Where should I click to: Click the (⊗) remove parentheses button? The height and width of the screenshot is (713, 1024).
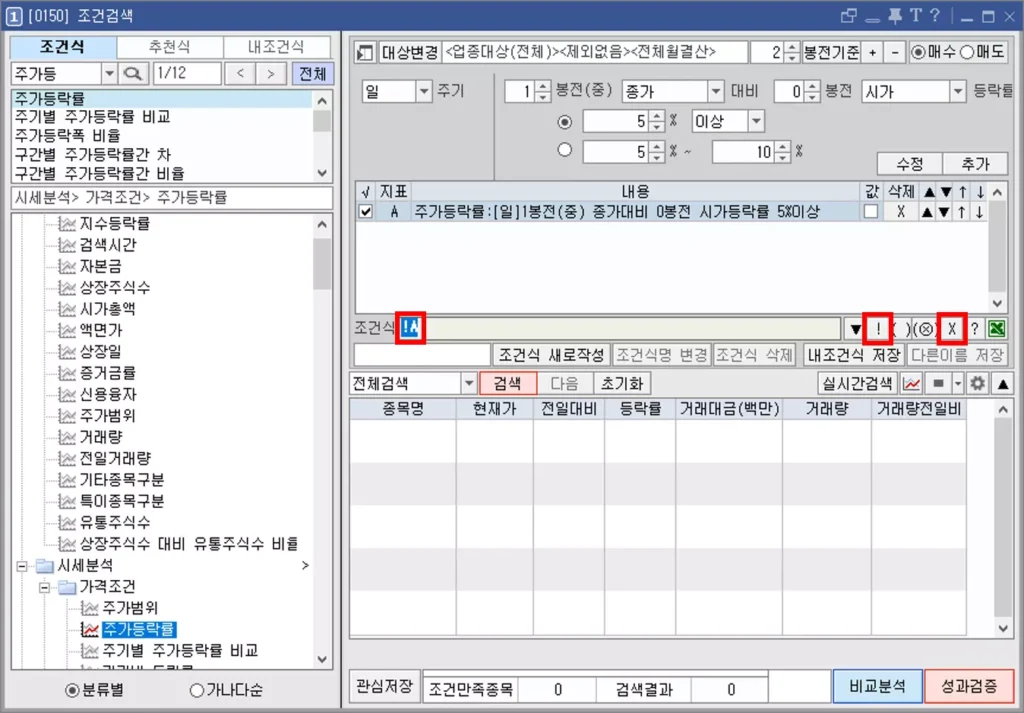[x=925, y=329]
